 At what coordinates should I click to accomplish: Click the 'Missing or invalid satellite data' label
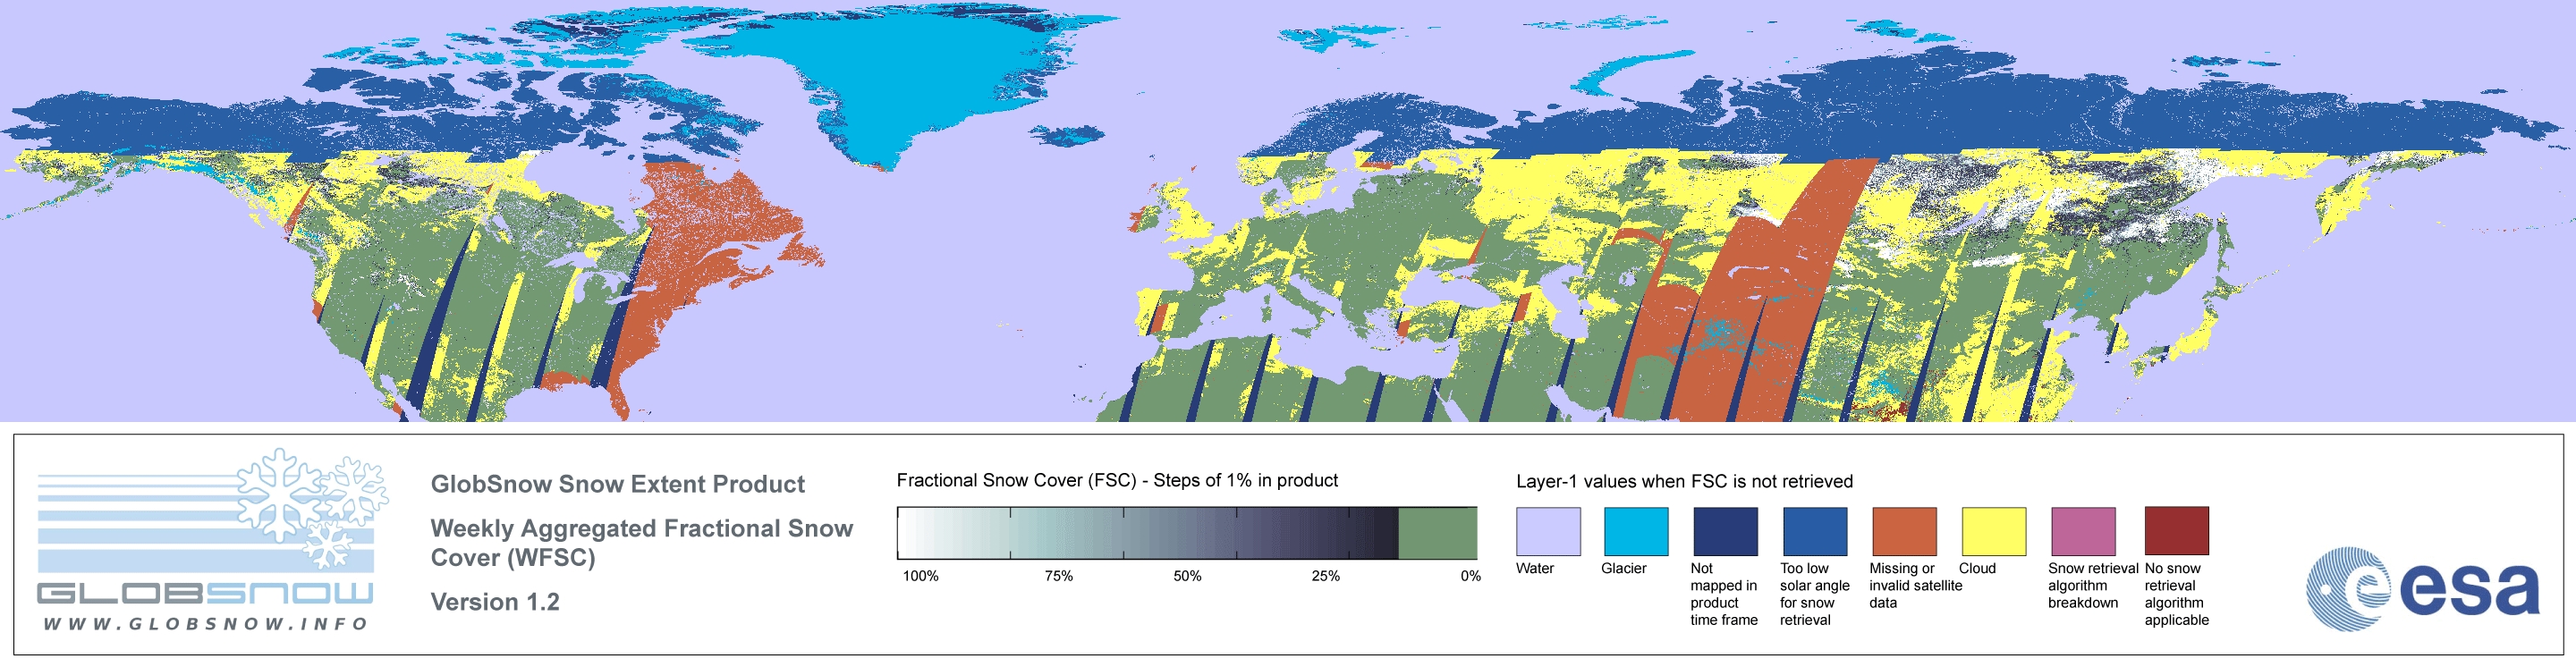tap(1915, 585)
